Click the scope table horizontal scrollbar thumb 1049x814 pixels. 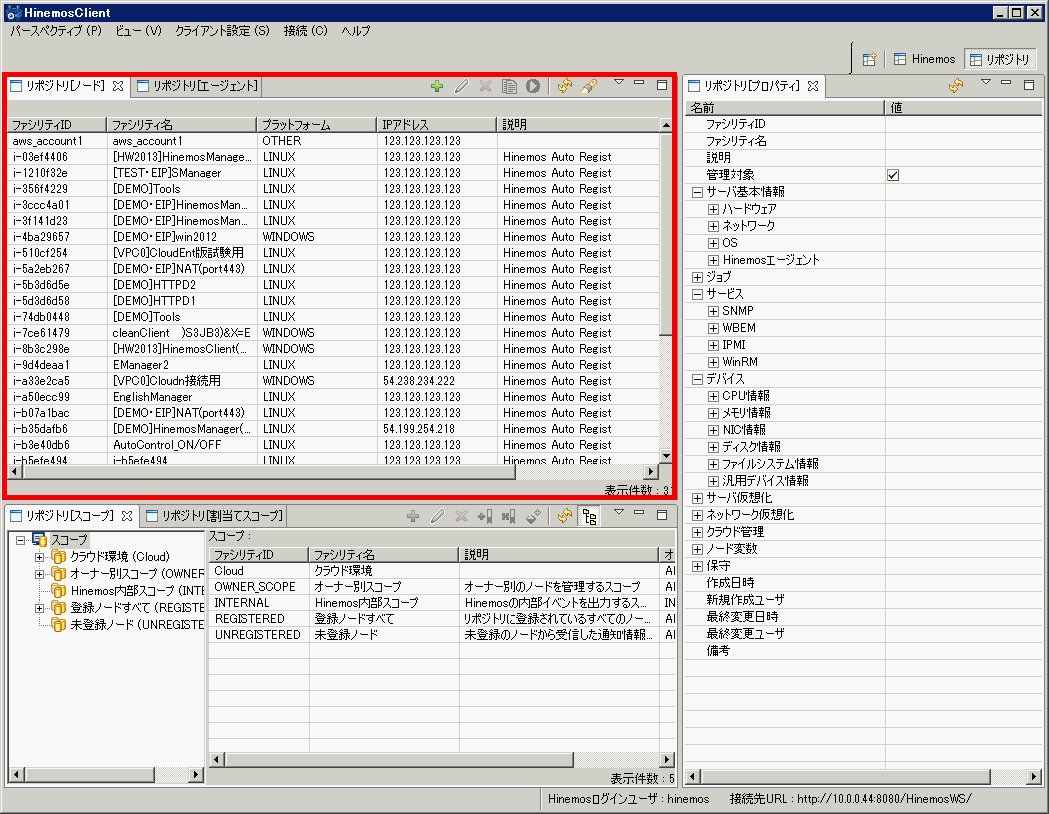[399, 760]
